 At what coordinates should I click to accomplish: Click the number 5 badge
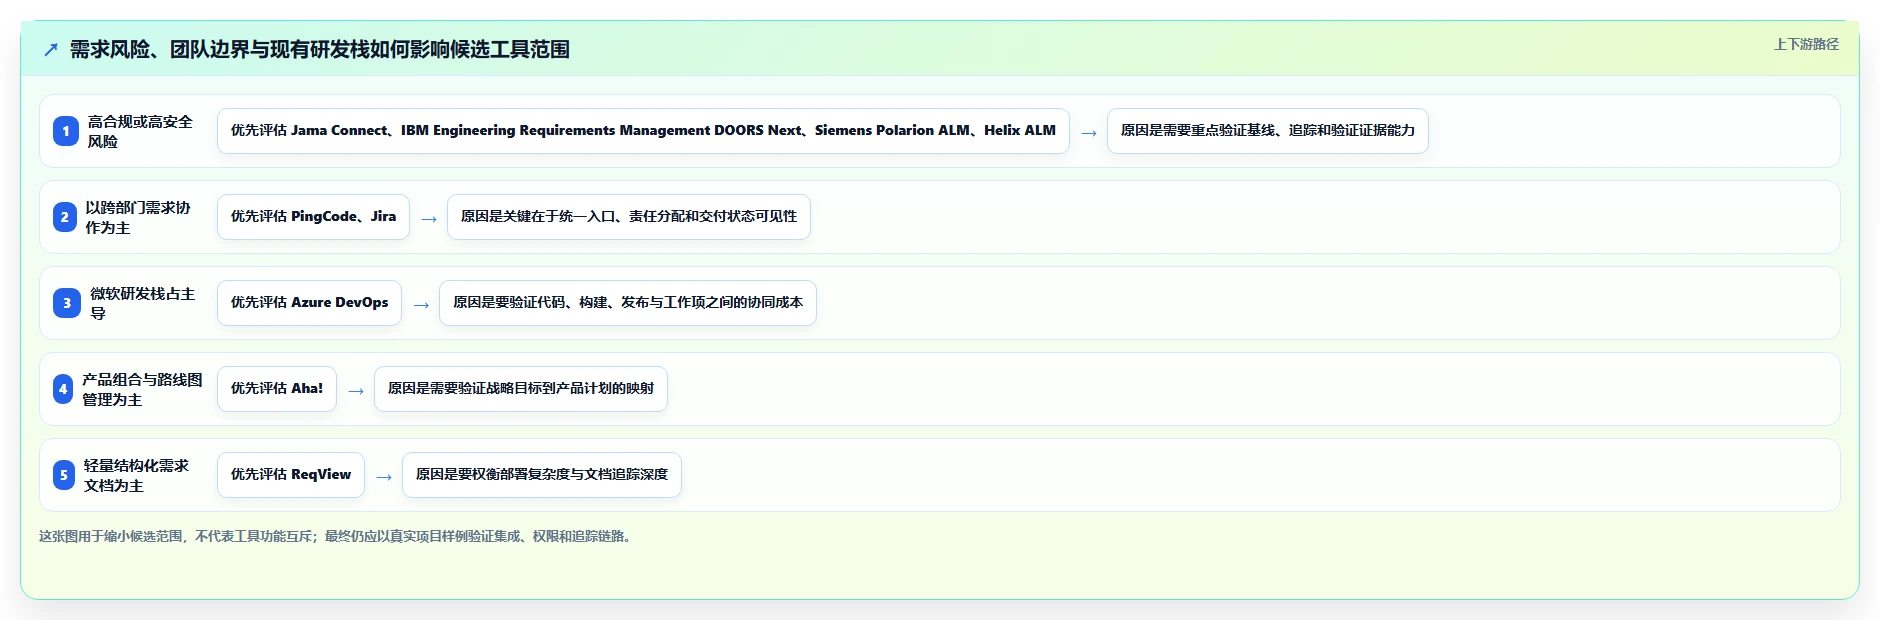pos(64,475)
